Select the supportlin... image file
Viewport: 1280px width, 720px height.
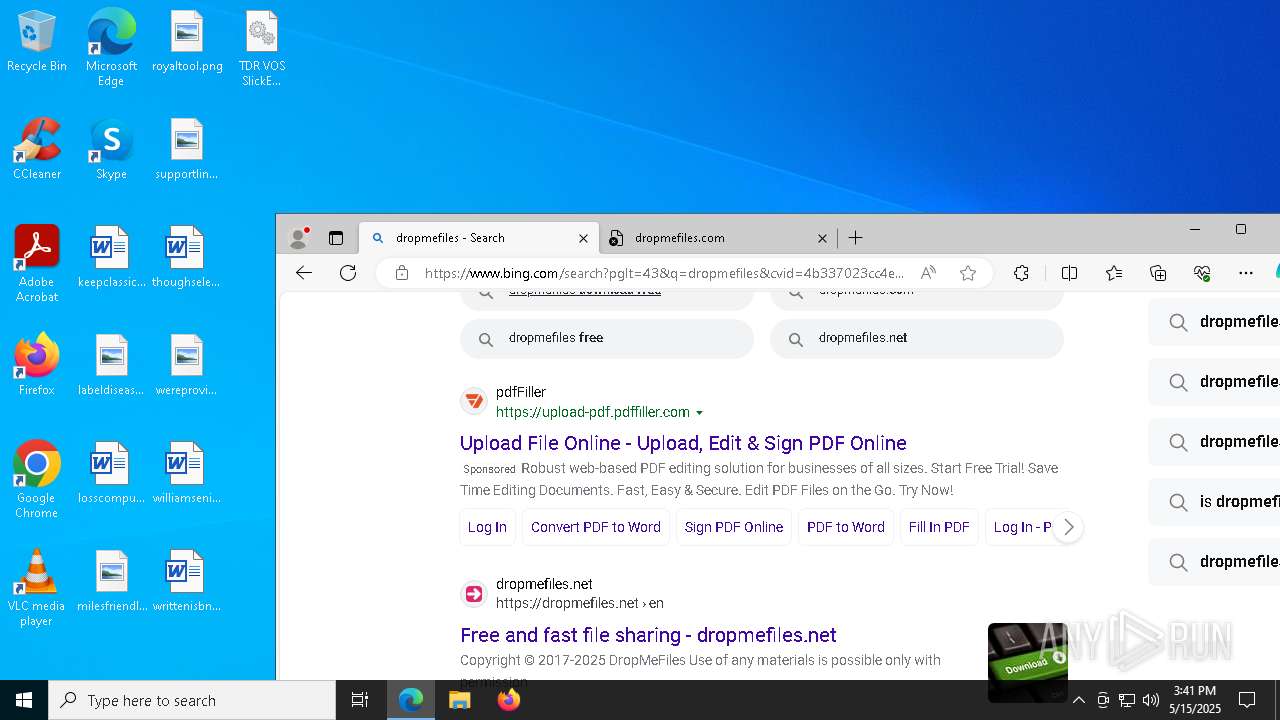click(187, 150)
